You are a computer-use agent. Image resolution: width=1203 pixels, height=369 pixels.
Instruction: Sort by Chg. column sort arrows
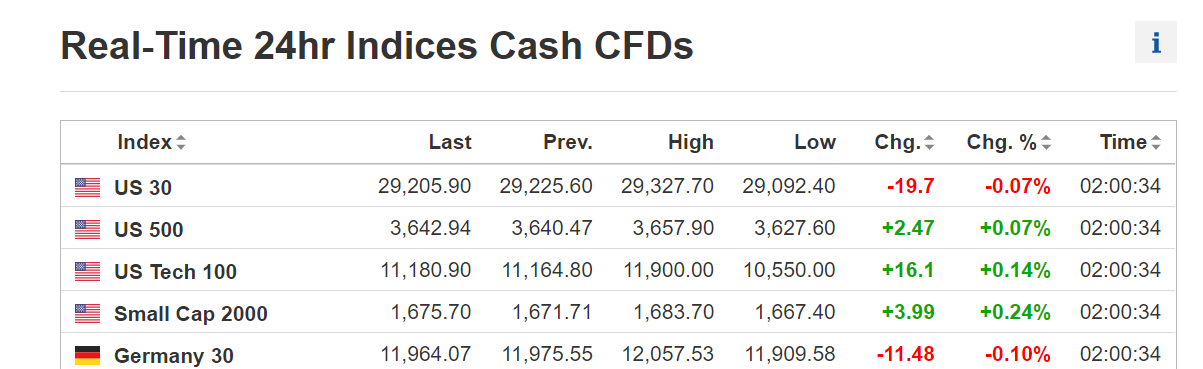pyautogui.click(x=929, y=143)
